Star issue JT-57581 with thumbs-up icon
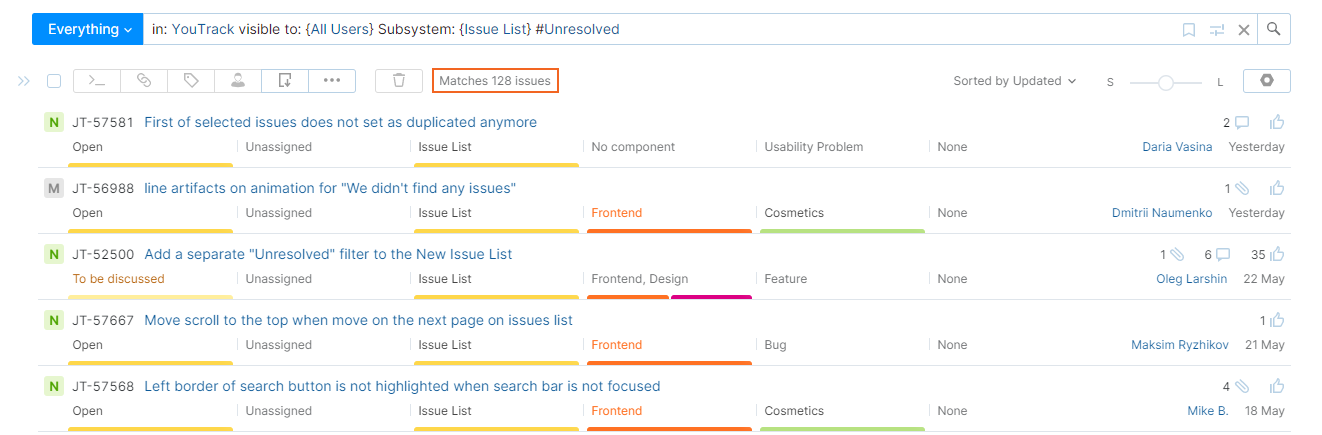The width and height of the screenshot is (1322, 435). coord(1277,123)
